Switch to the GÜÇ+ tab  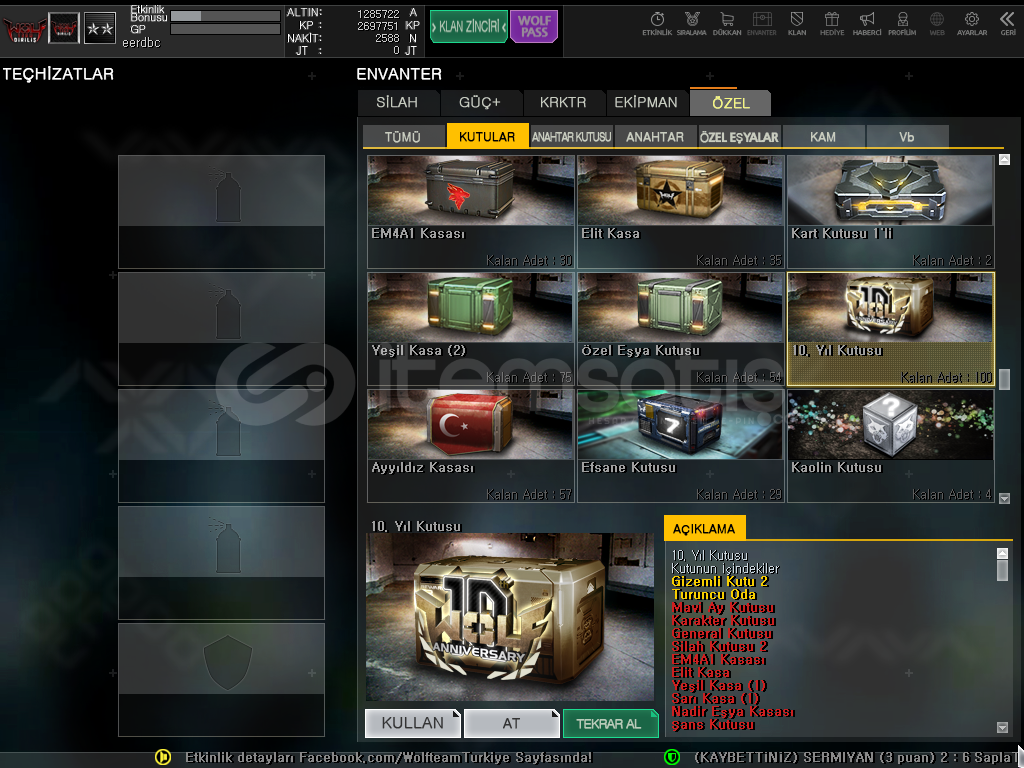tap(480, 103)
